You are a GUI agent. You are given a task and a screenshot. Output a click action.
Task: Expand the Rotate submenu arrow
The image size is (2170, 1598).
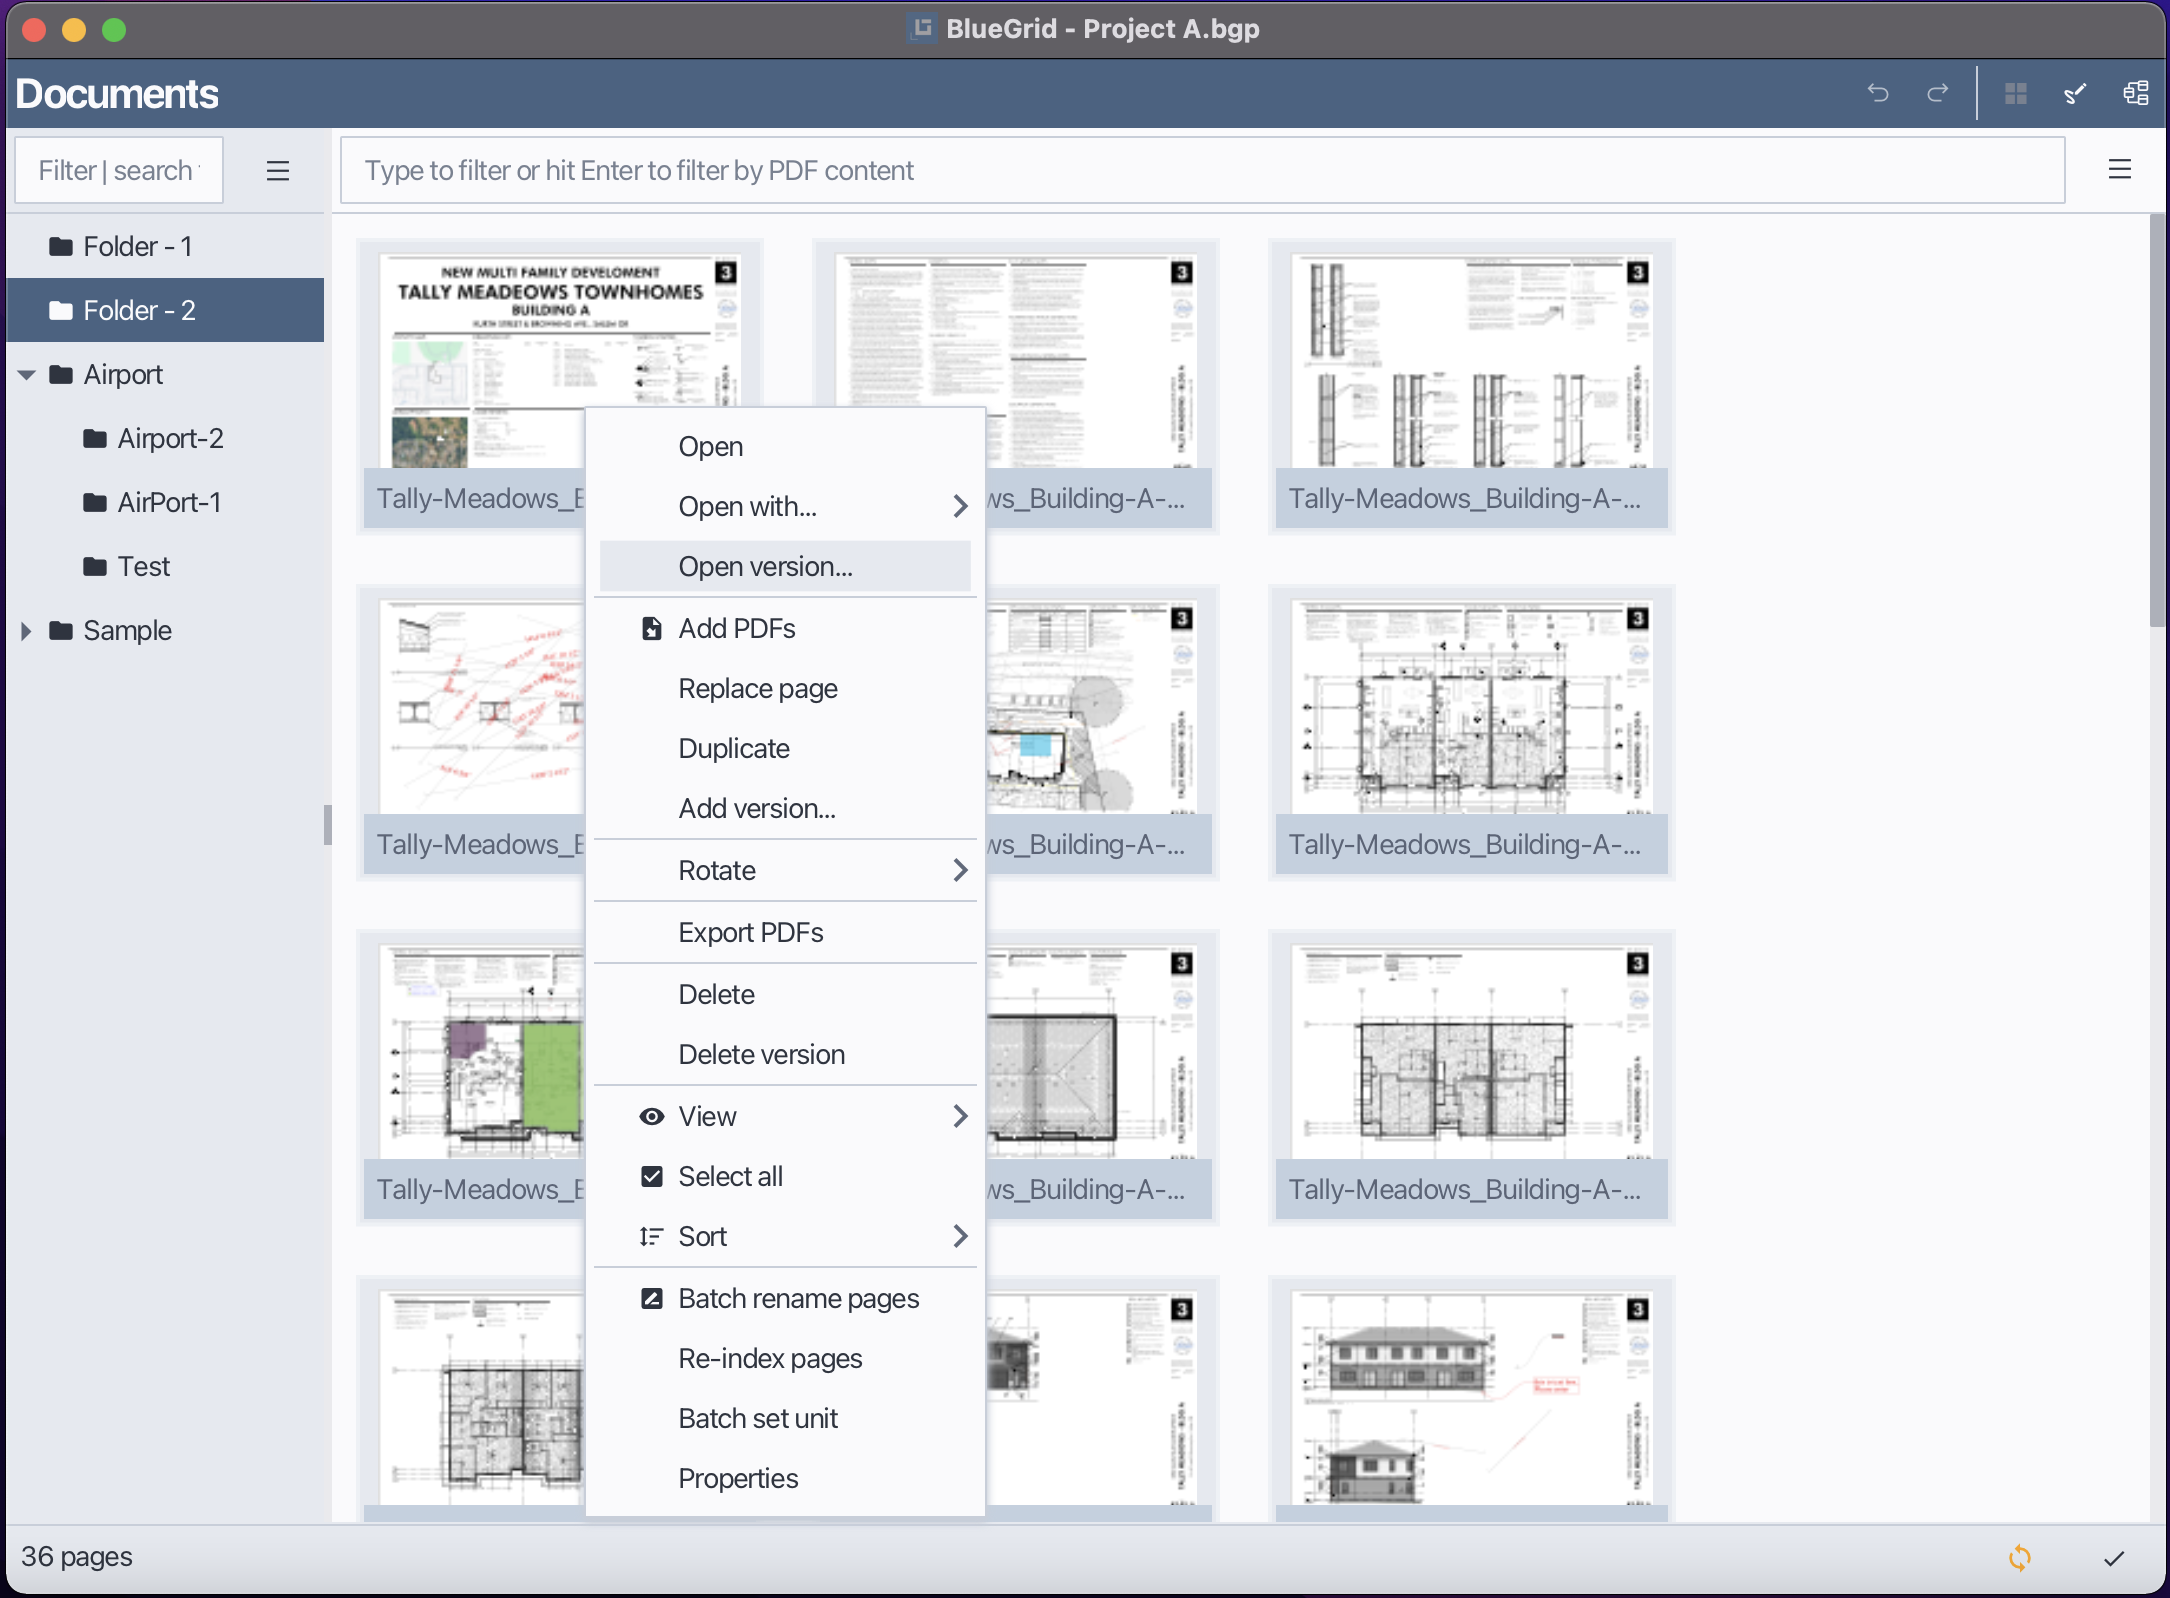tap(959, 870)
